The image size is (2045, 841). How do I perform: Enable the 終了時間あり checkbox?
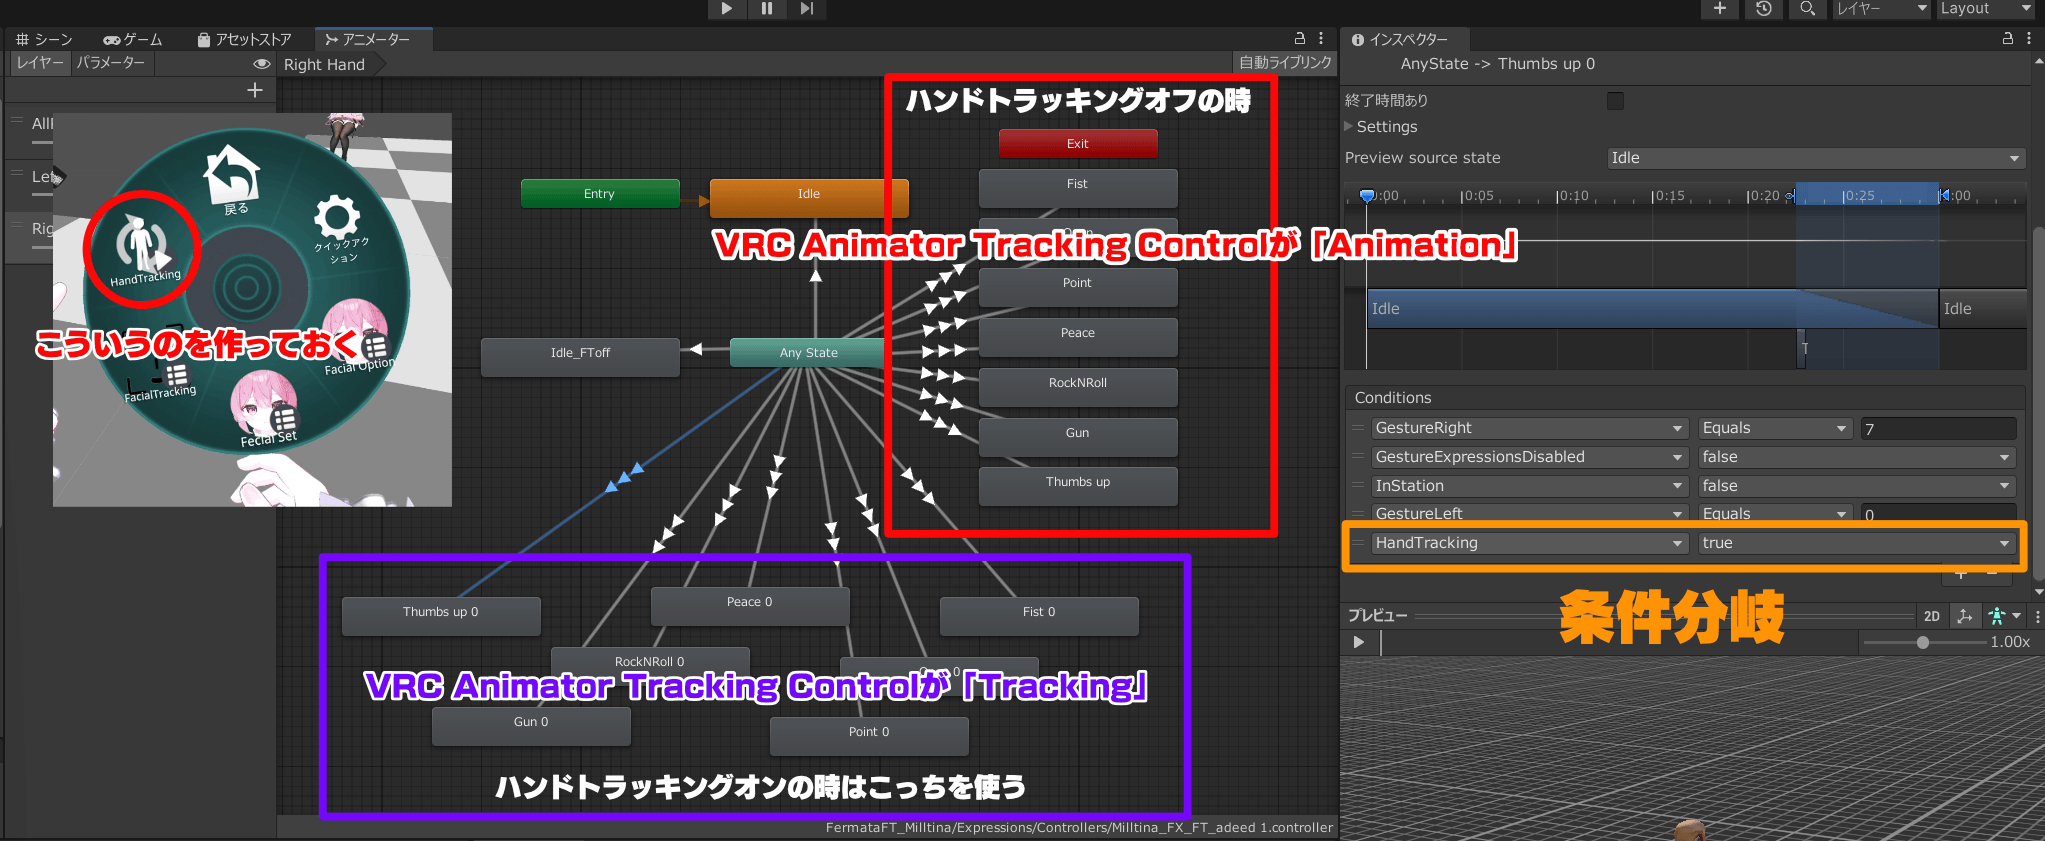click(x=1615, y=100)
